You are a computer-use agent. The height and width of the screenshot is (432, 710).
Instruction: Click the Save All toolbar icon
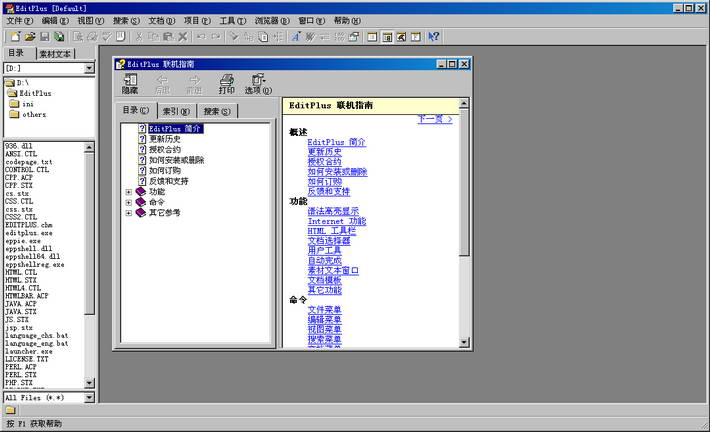pos(59,37)
